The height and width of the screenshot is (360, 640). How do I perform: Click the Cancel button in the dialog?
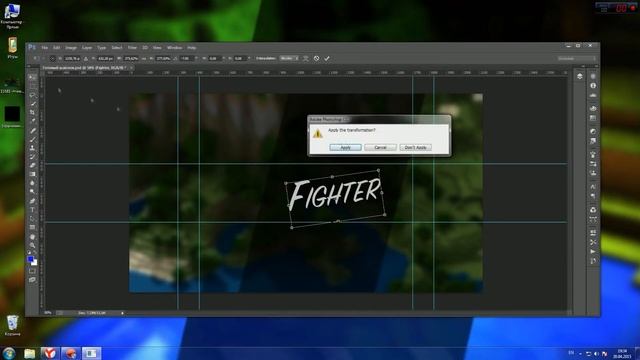point(380,147)
